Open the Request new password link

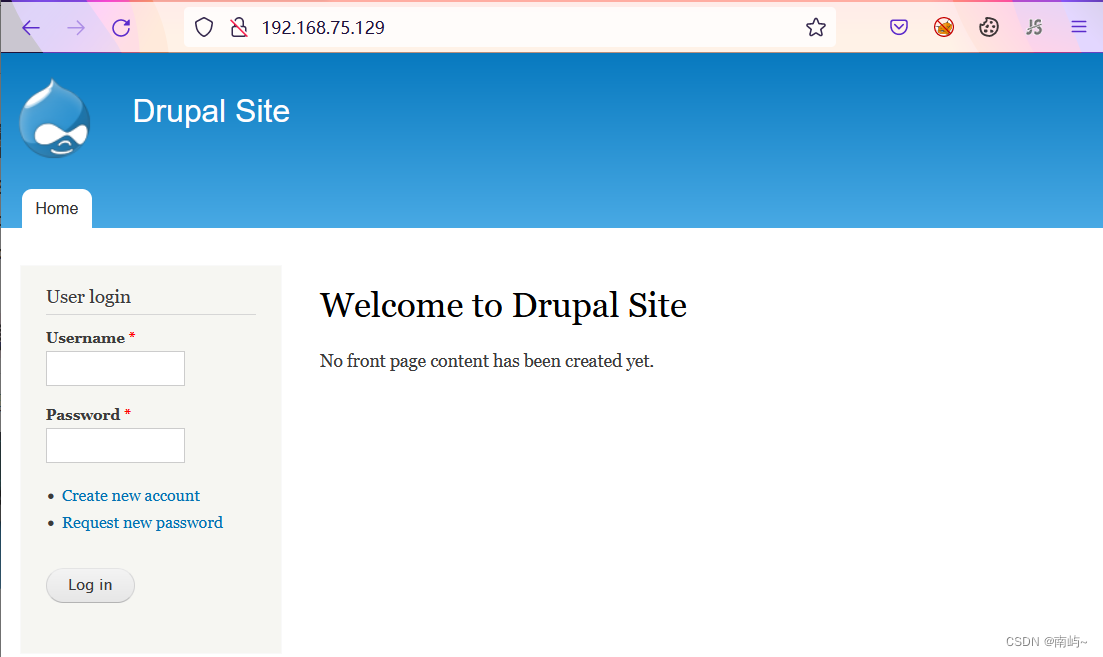[142, 523]
